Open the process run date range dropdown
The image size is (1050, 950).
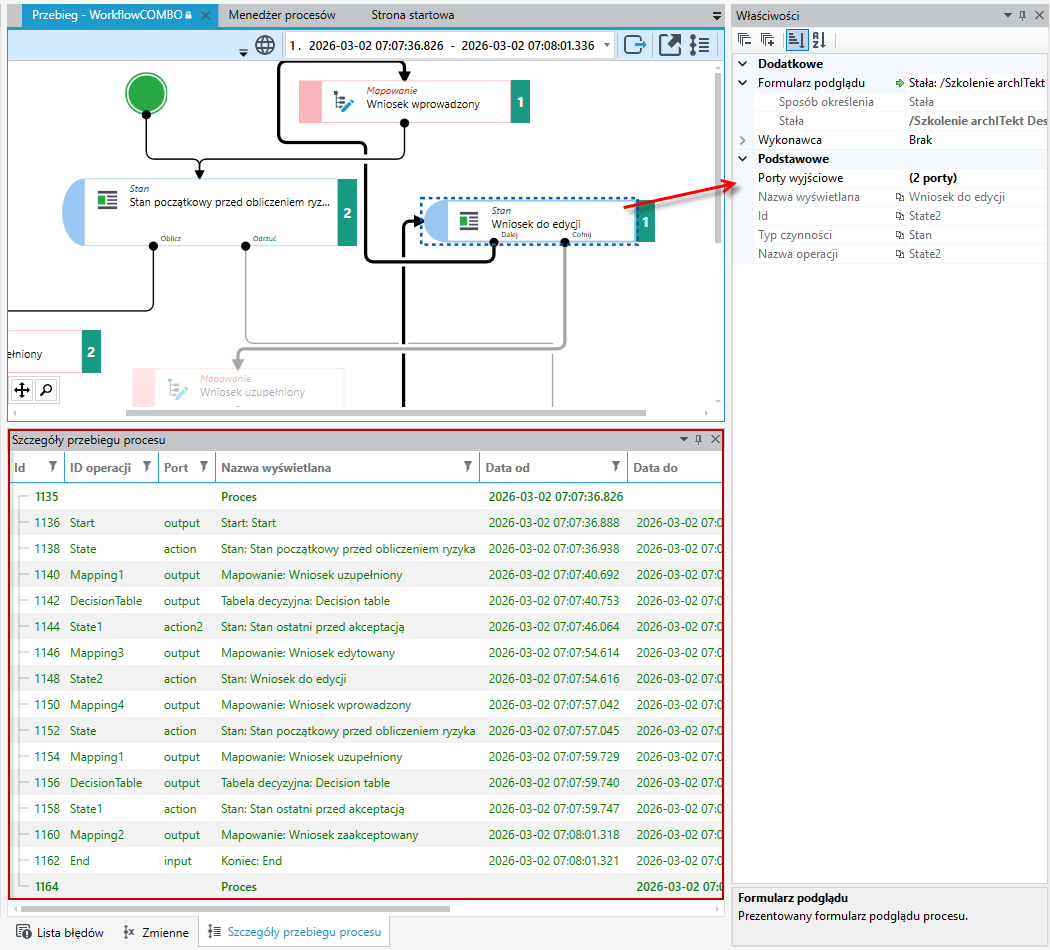tap(607, 45)
